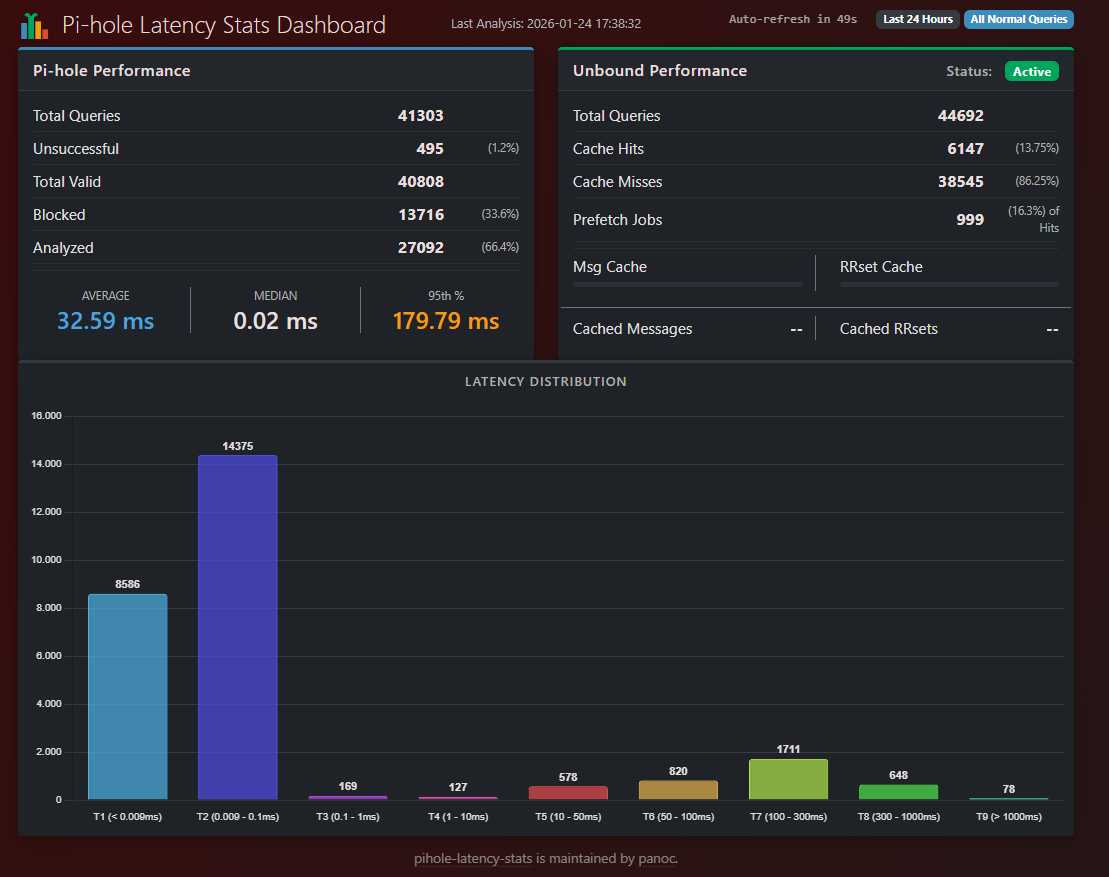Click the Unbound Performance panel header
This screenshot has width=1109, height=877.
point(659,71)
